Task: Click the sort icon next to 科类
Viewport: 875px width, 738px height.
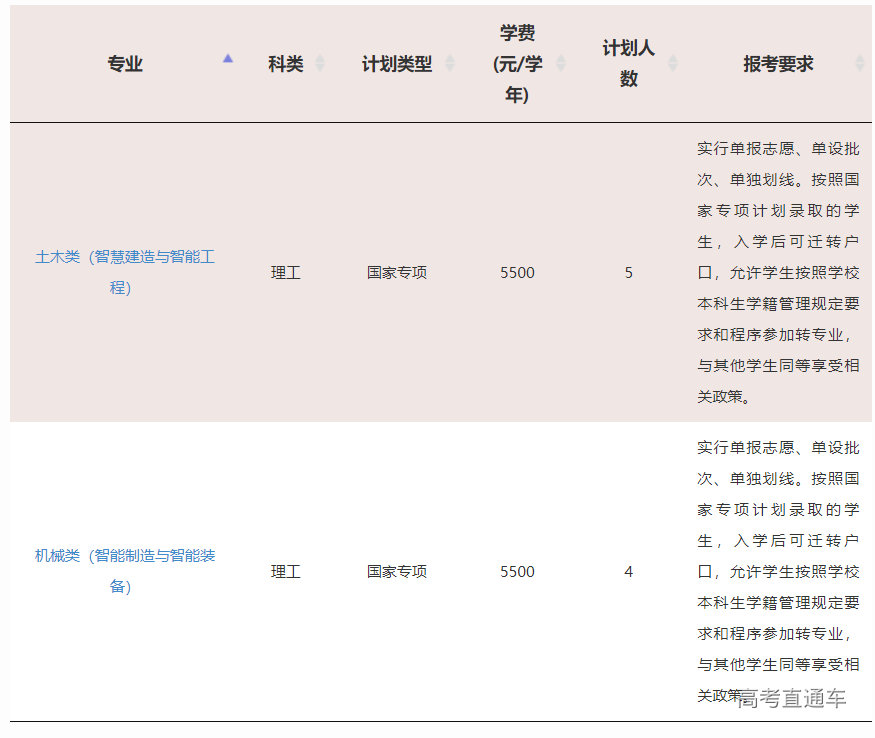Action: click(320, 64)
